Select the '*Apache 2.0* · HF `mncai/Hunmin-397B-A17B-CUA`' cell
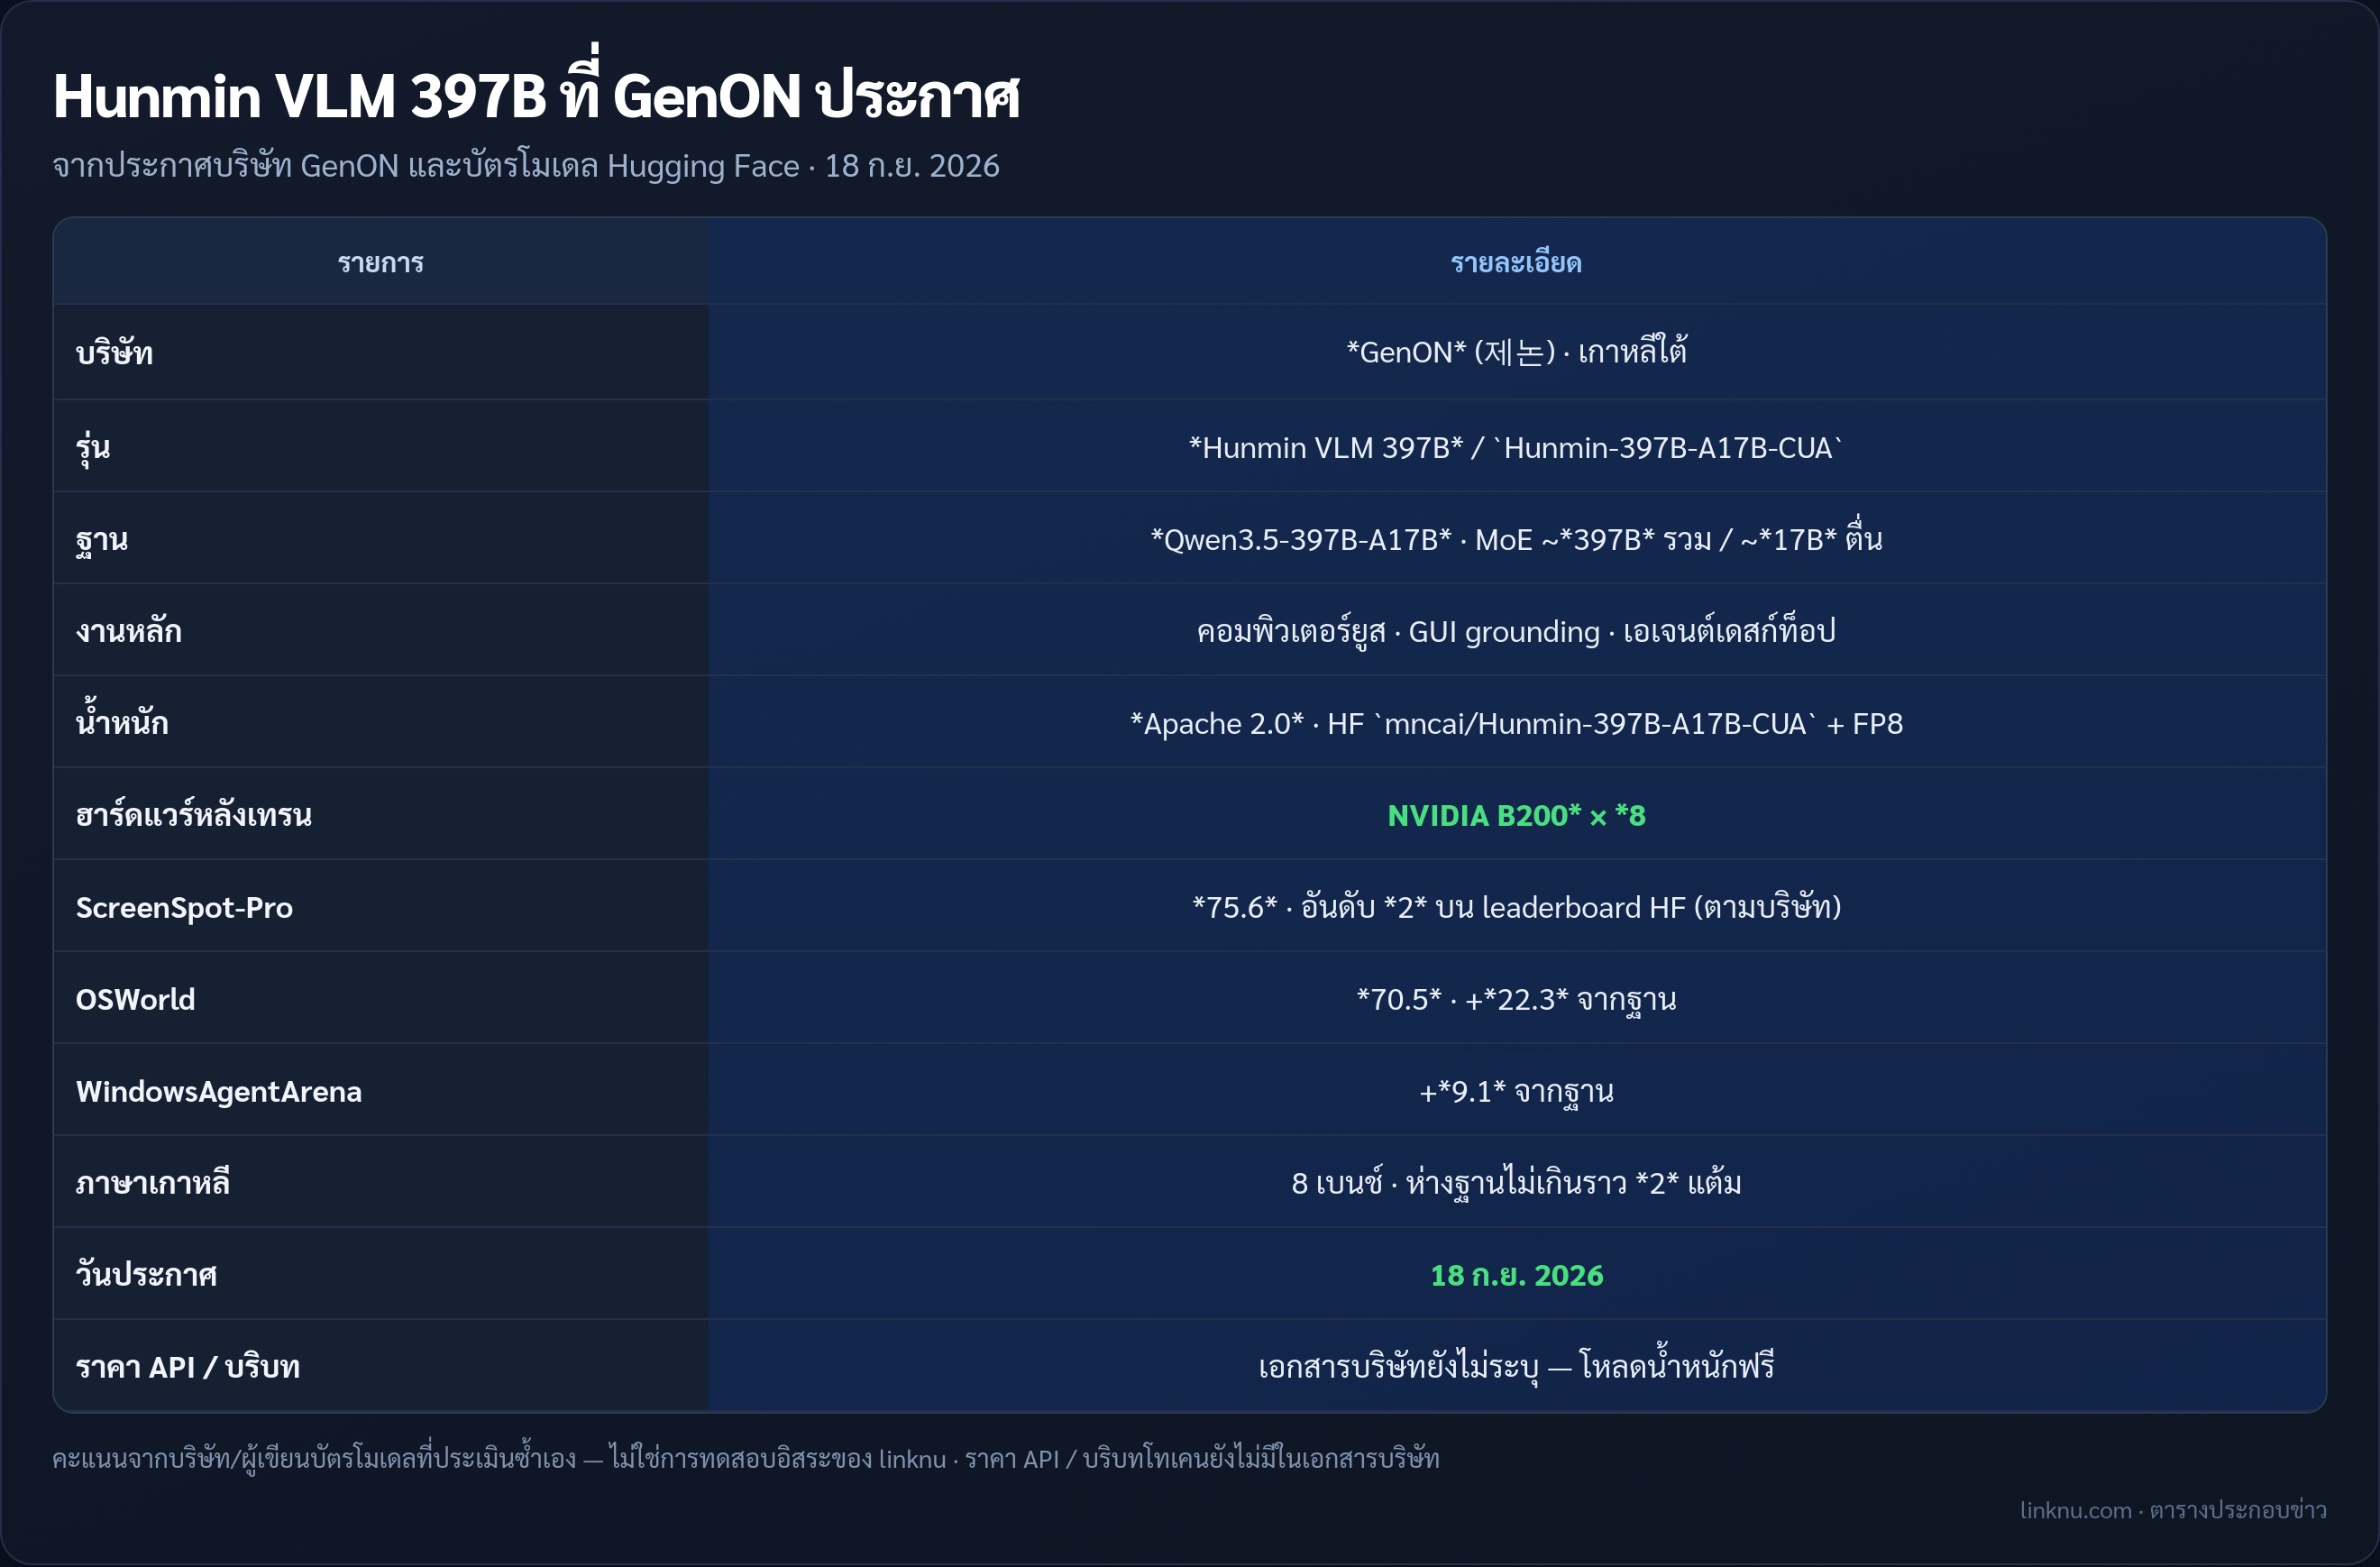Screen dimensions: 2380x1567 click(1516, 722)
